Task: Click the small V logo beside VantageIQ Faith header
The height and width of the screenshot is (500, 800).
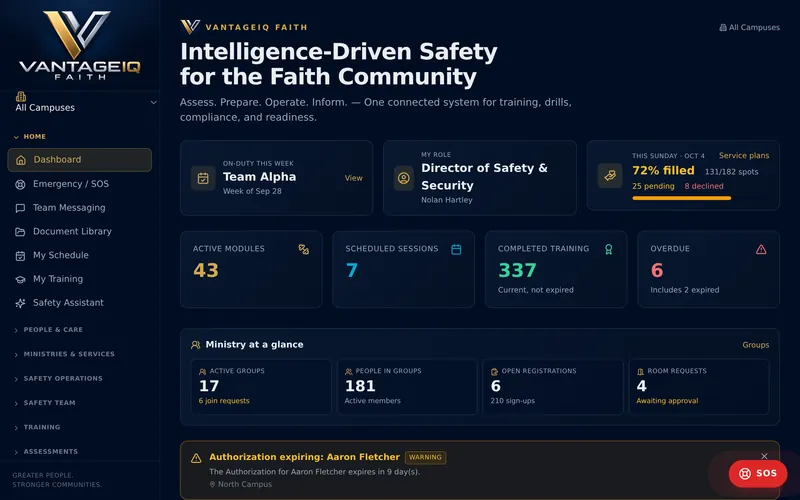Action: click(190, 27)
